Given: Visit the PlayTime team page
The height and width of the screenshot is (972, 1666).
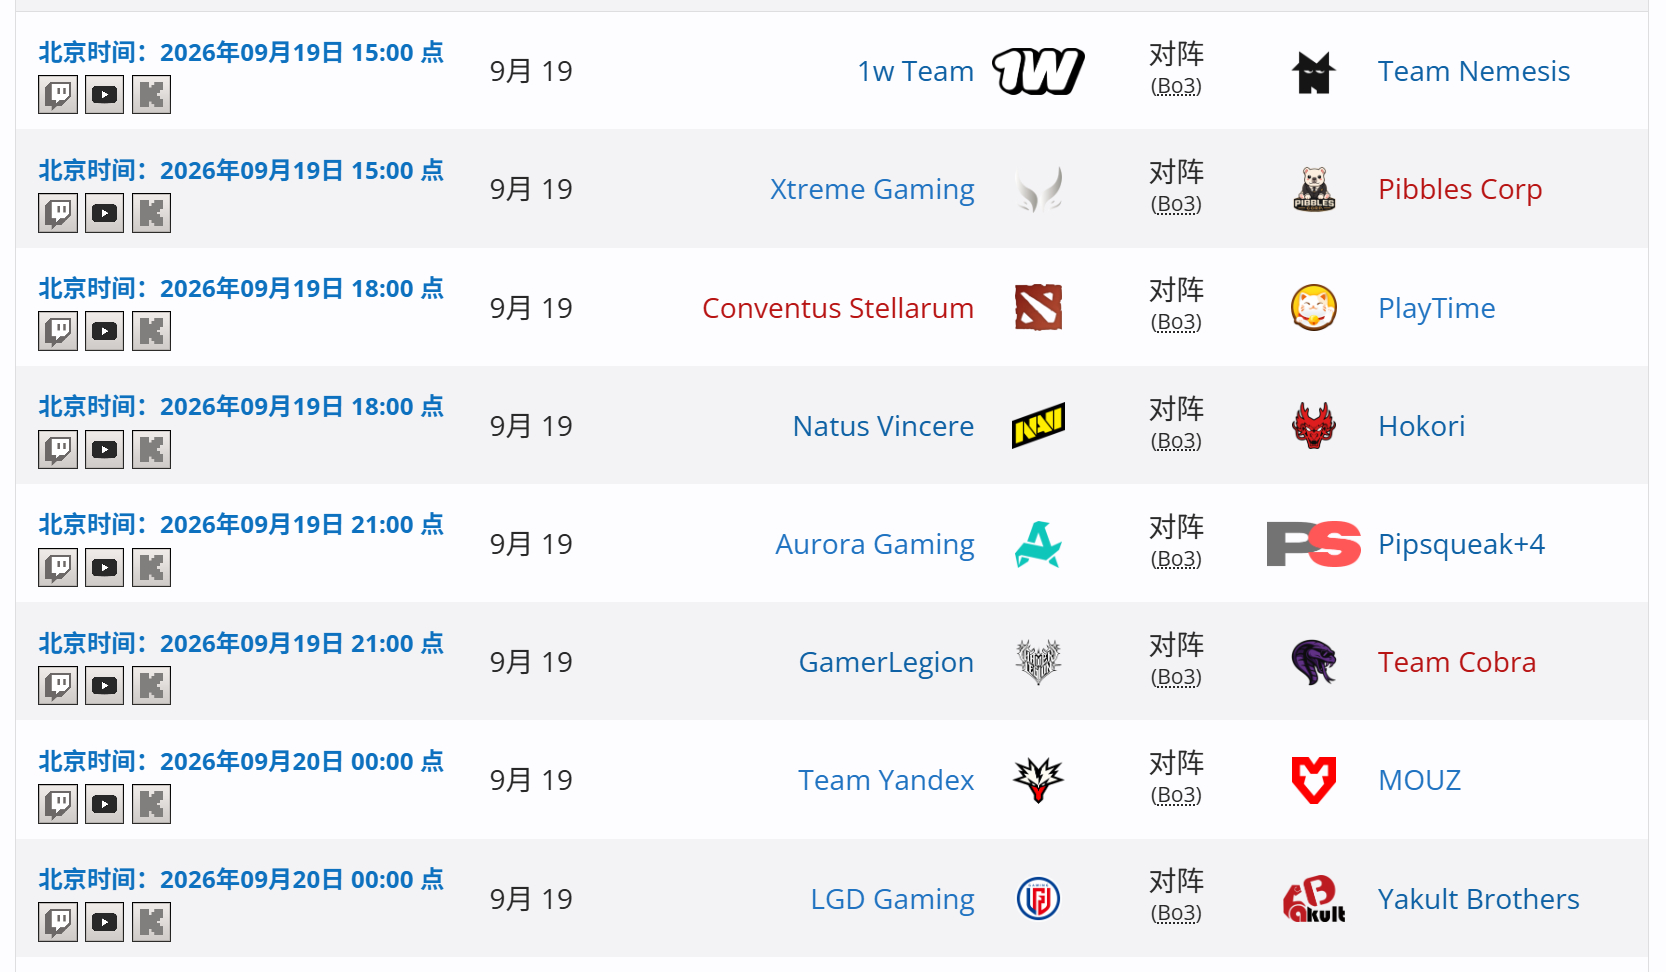Looking at the screenshot, I should point(1437,308).
